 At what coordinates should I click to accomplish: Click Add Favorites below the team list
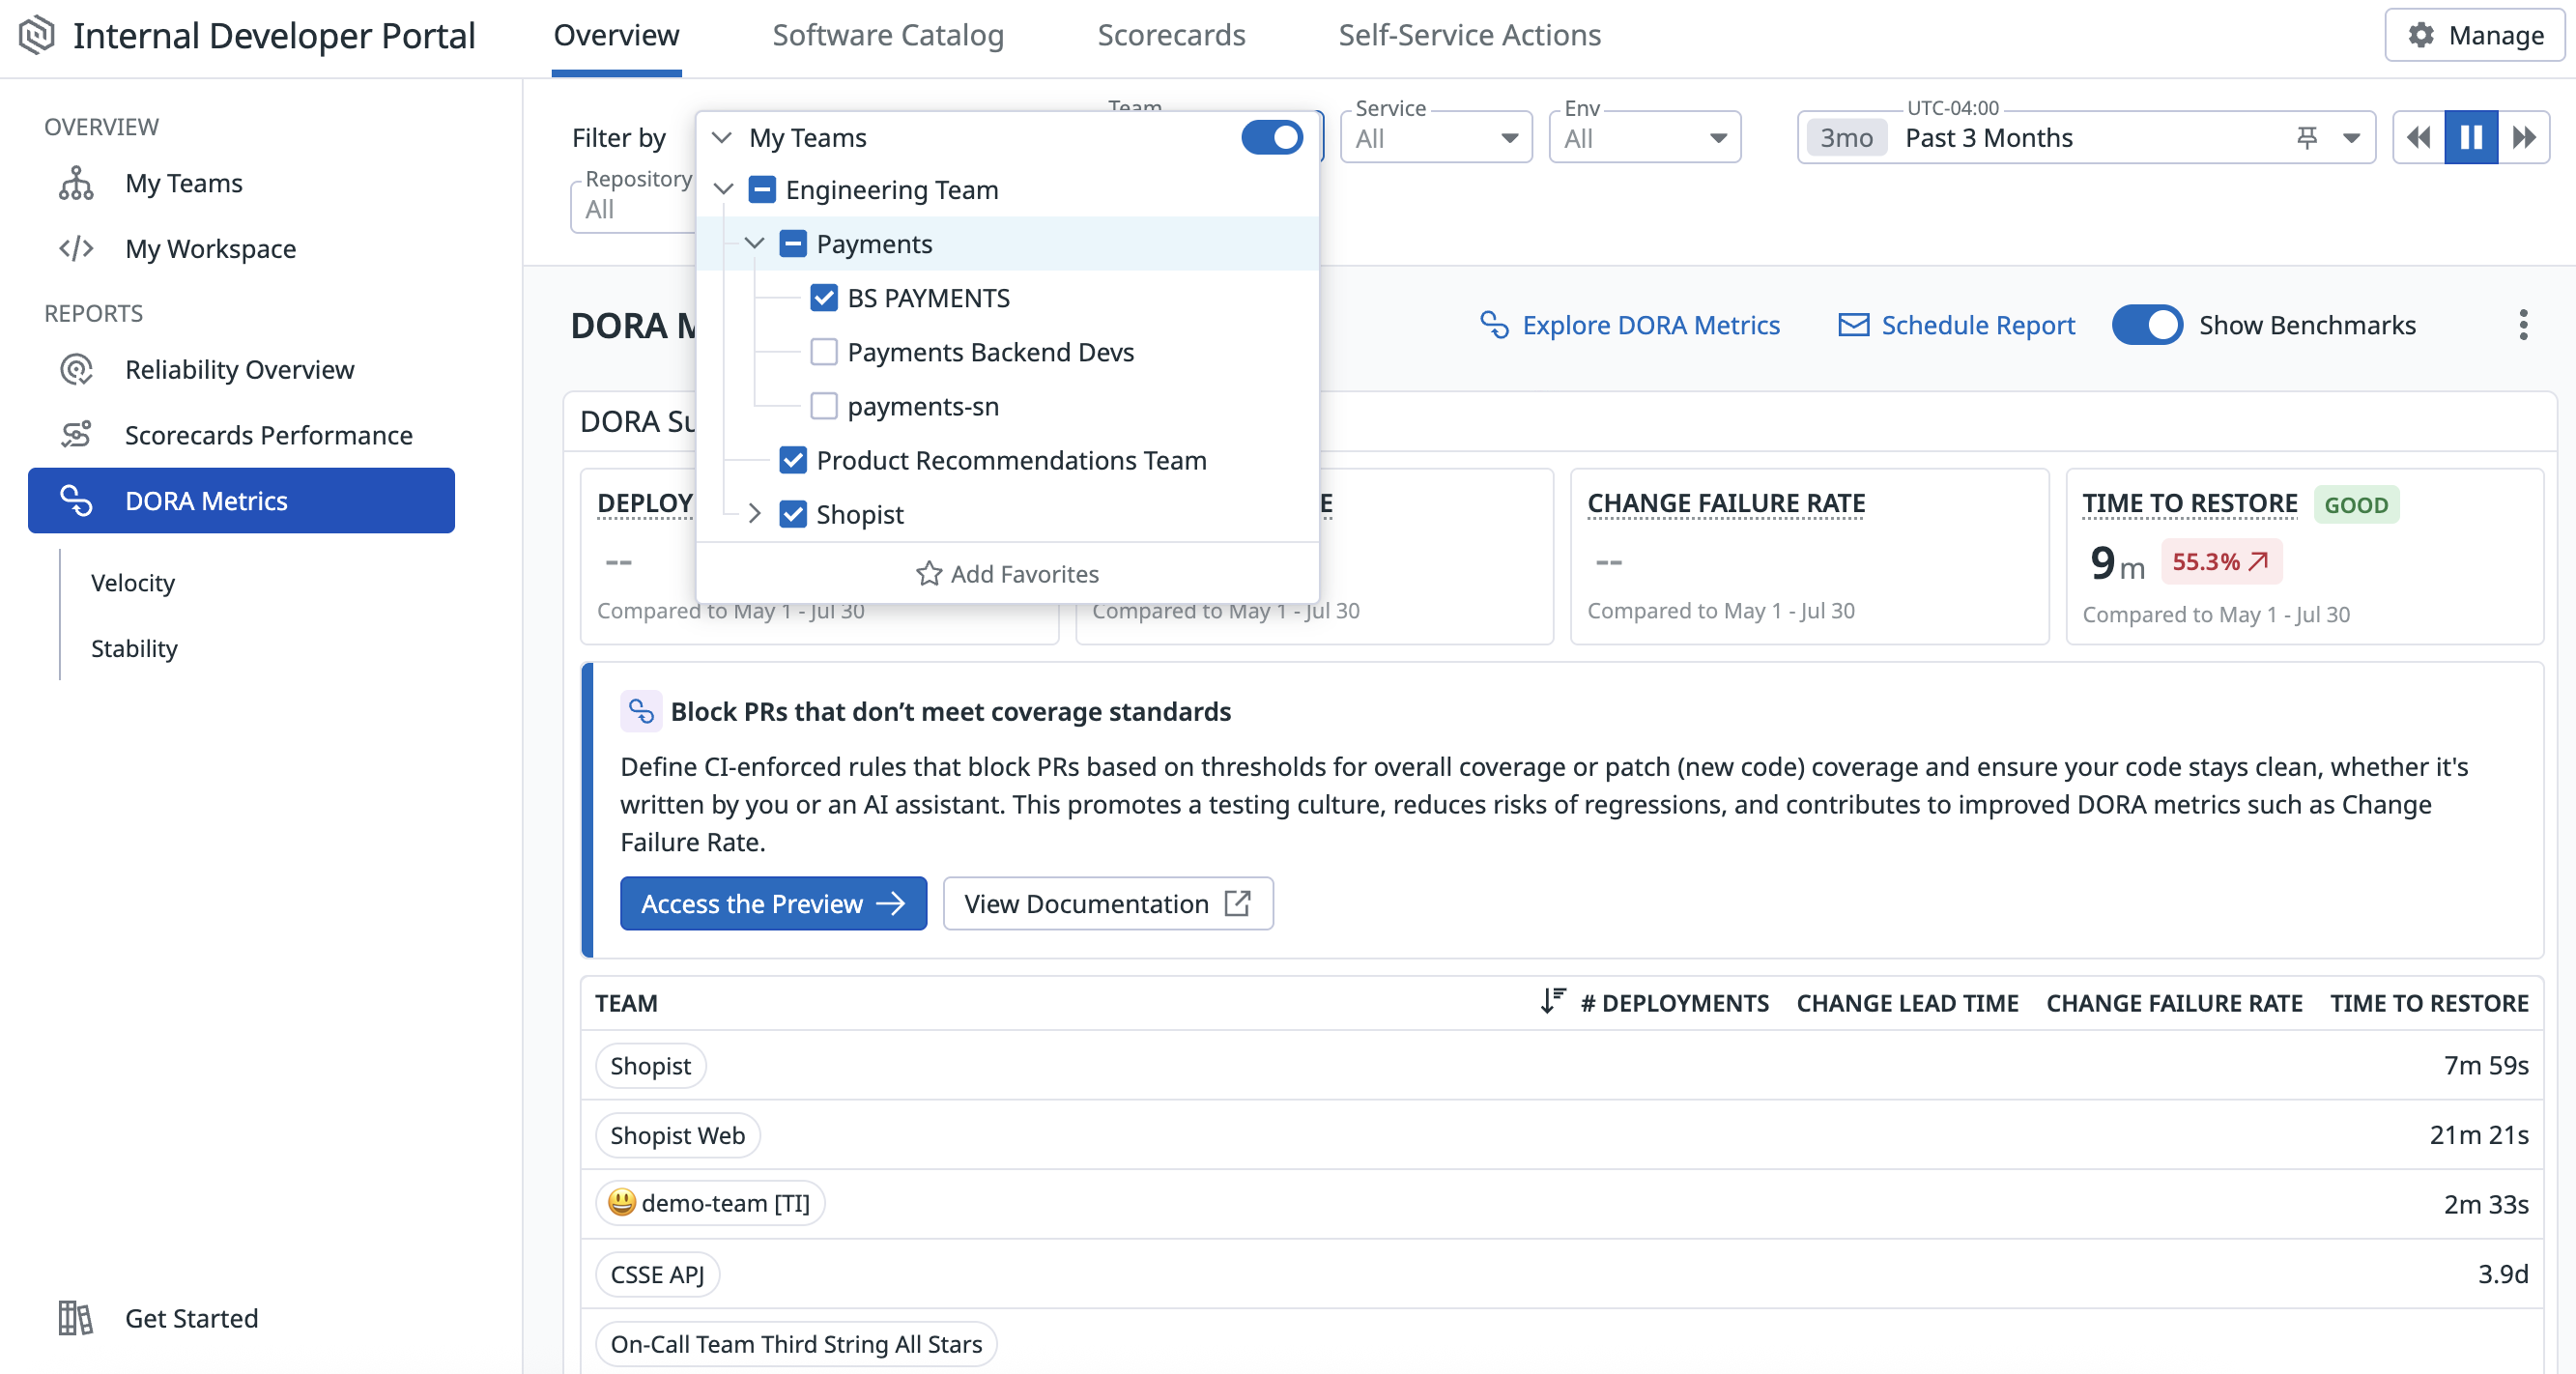(1007, 573)
